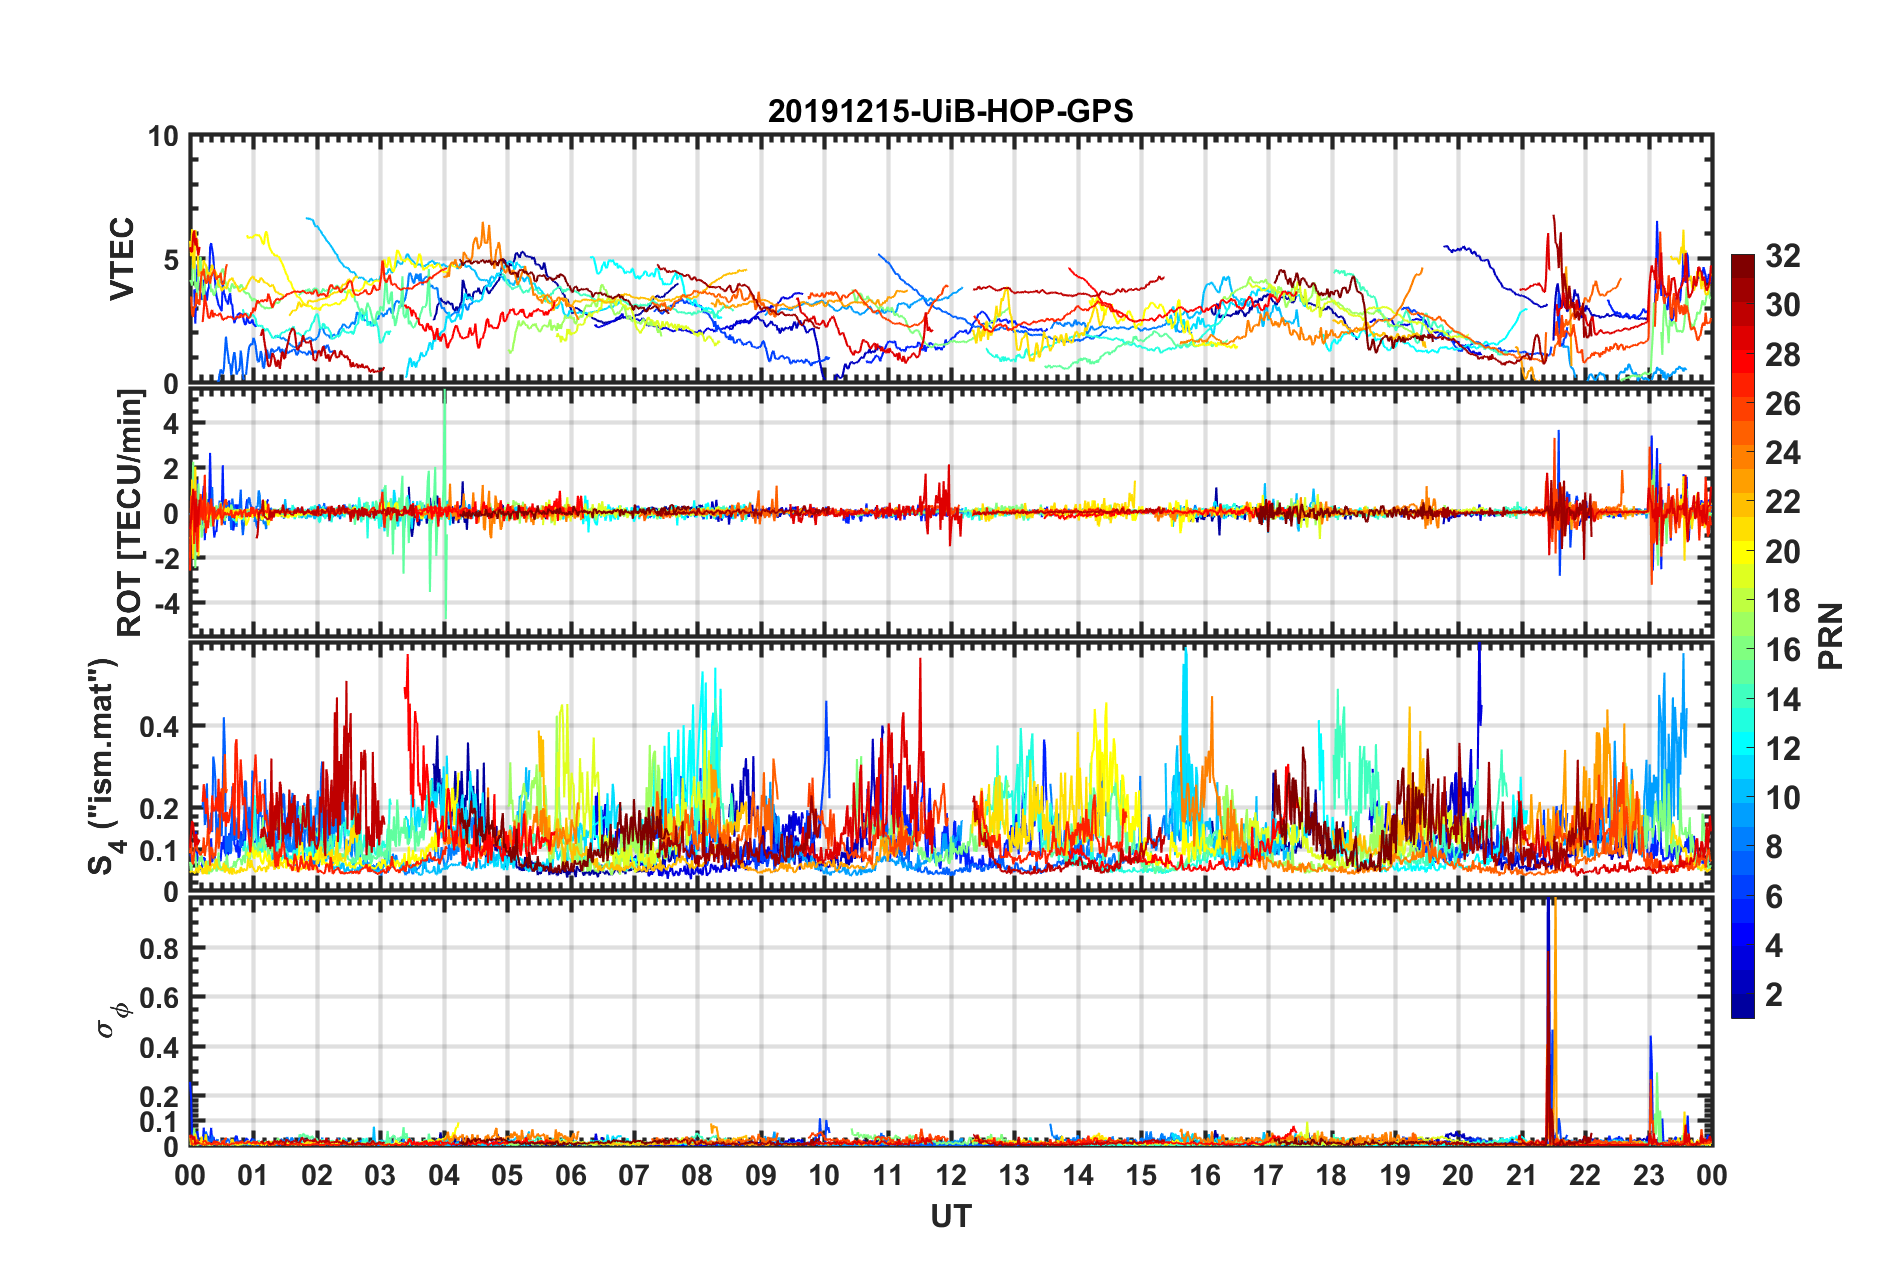Click colorbar tick label 24
Screen dimensions: 1902x1272
click(1782, 453)
